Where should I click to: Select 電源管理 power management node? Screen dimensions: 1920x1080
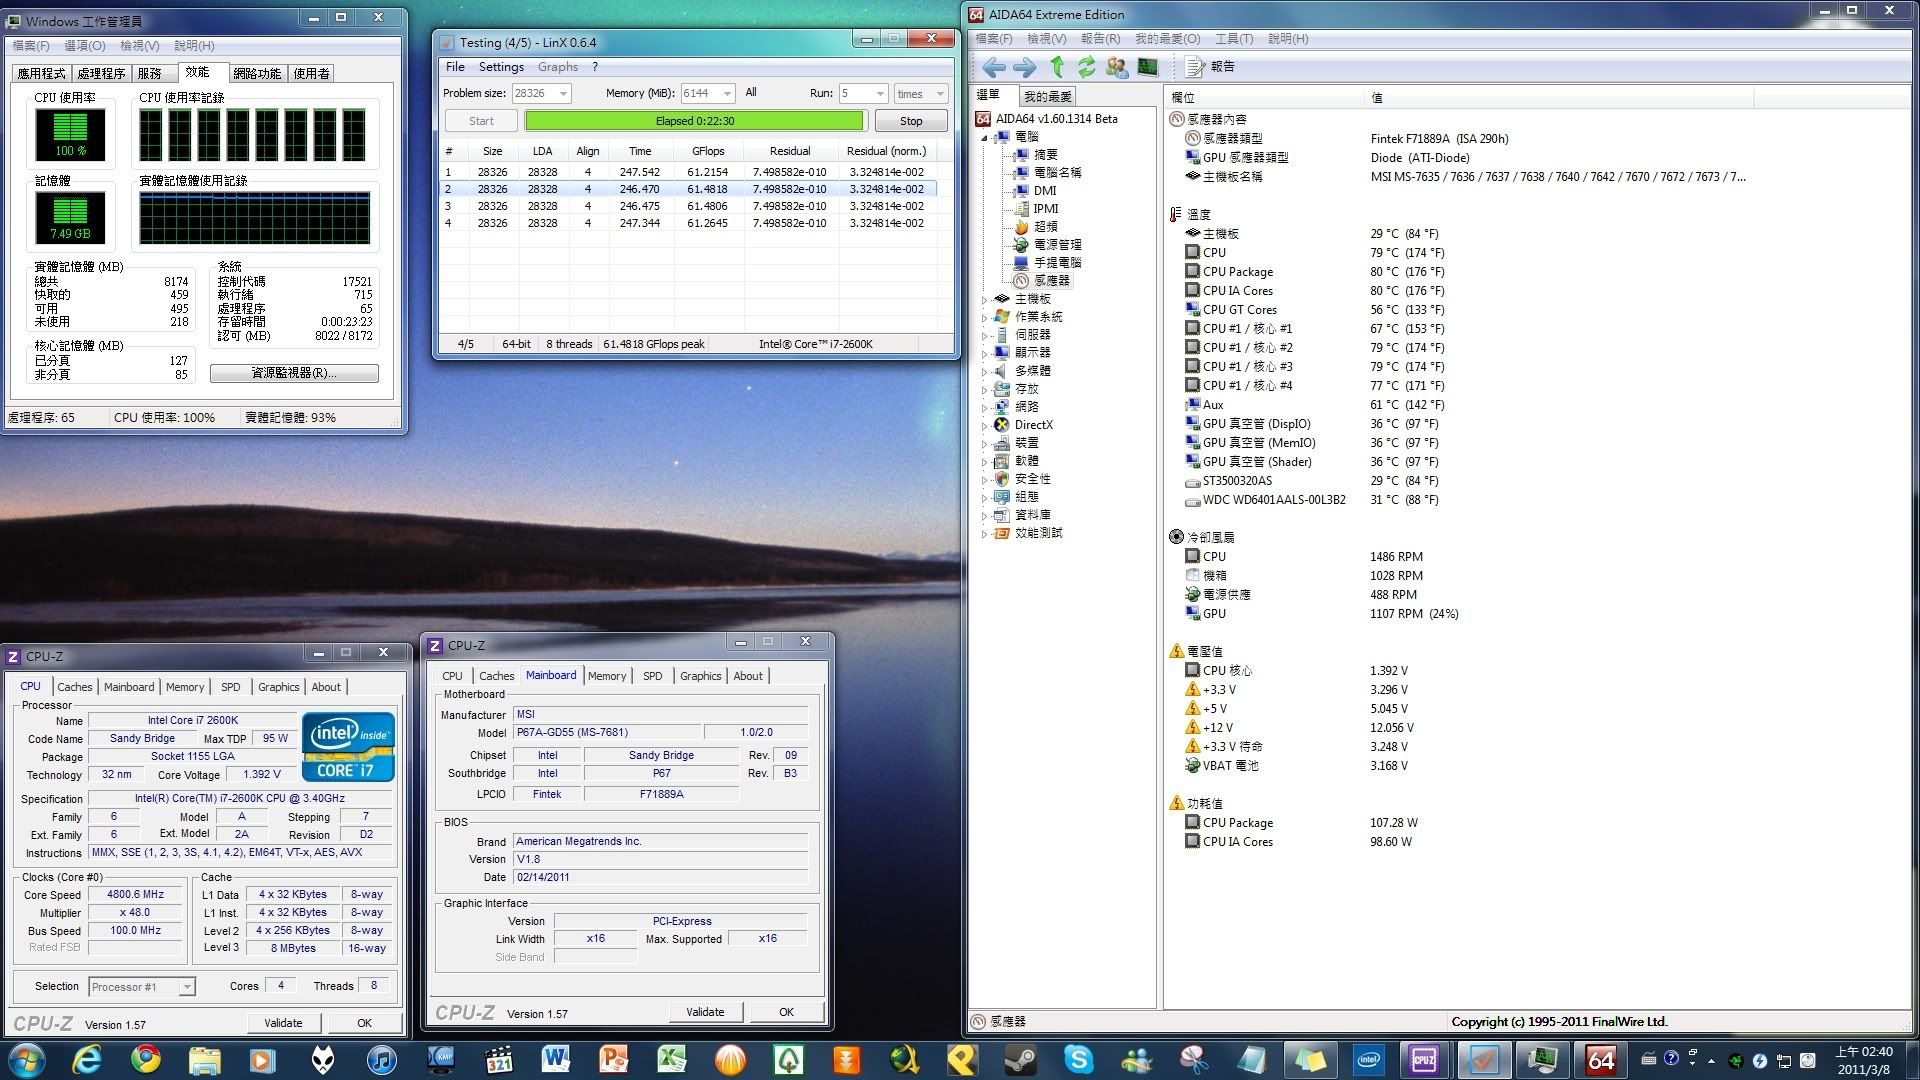coord(1057,245)
